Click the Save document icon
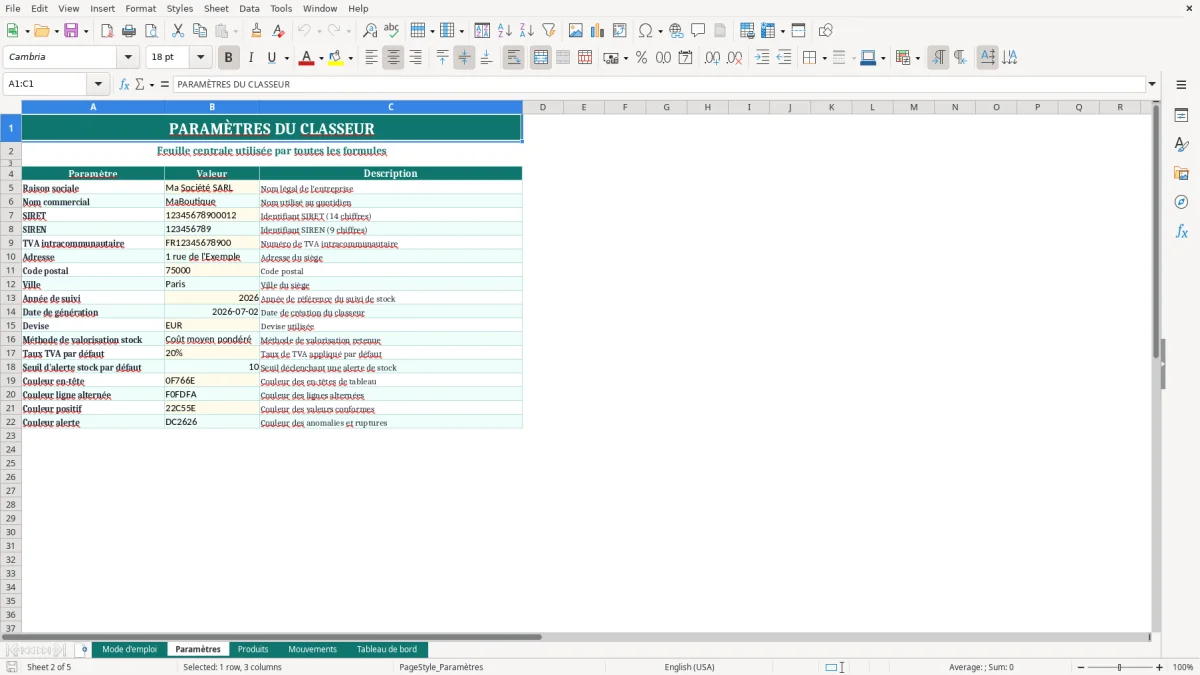 coord(71,31)
